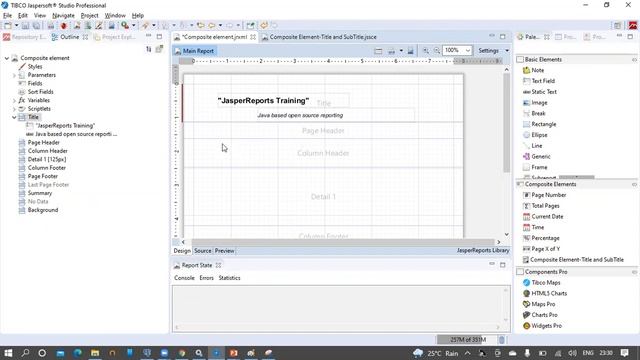Viewport: 640px width, 360px height.
Task: Collapse the Composite element root node
Action: [7, 58]
